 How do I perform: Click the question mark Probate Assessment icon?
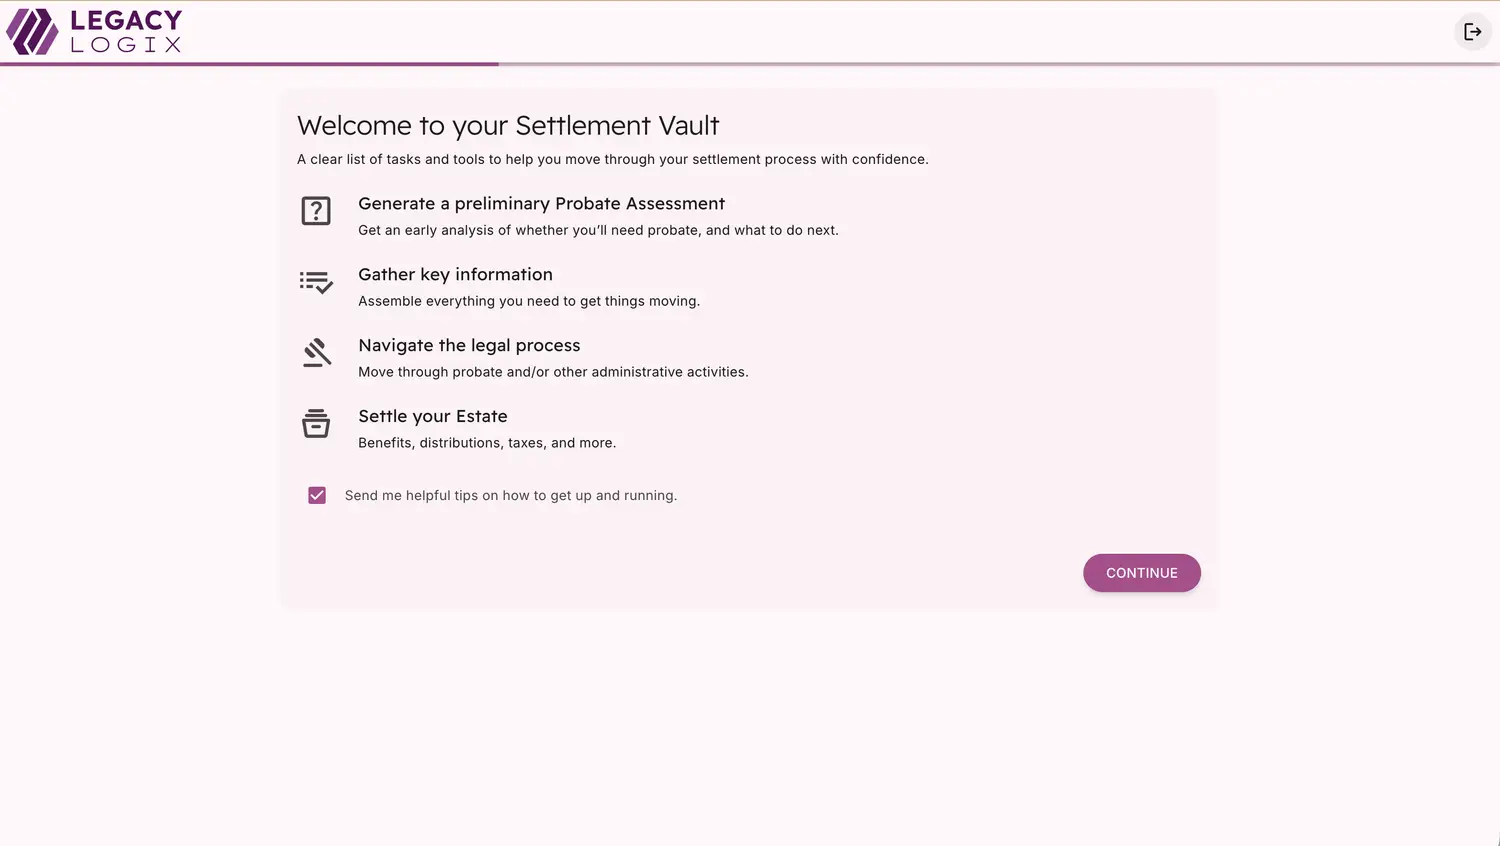point(316,211)
